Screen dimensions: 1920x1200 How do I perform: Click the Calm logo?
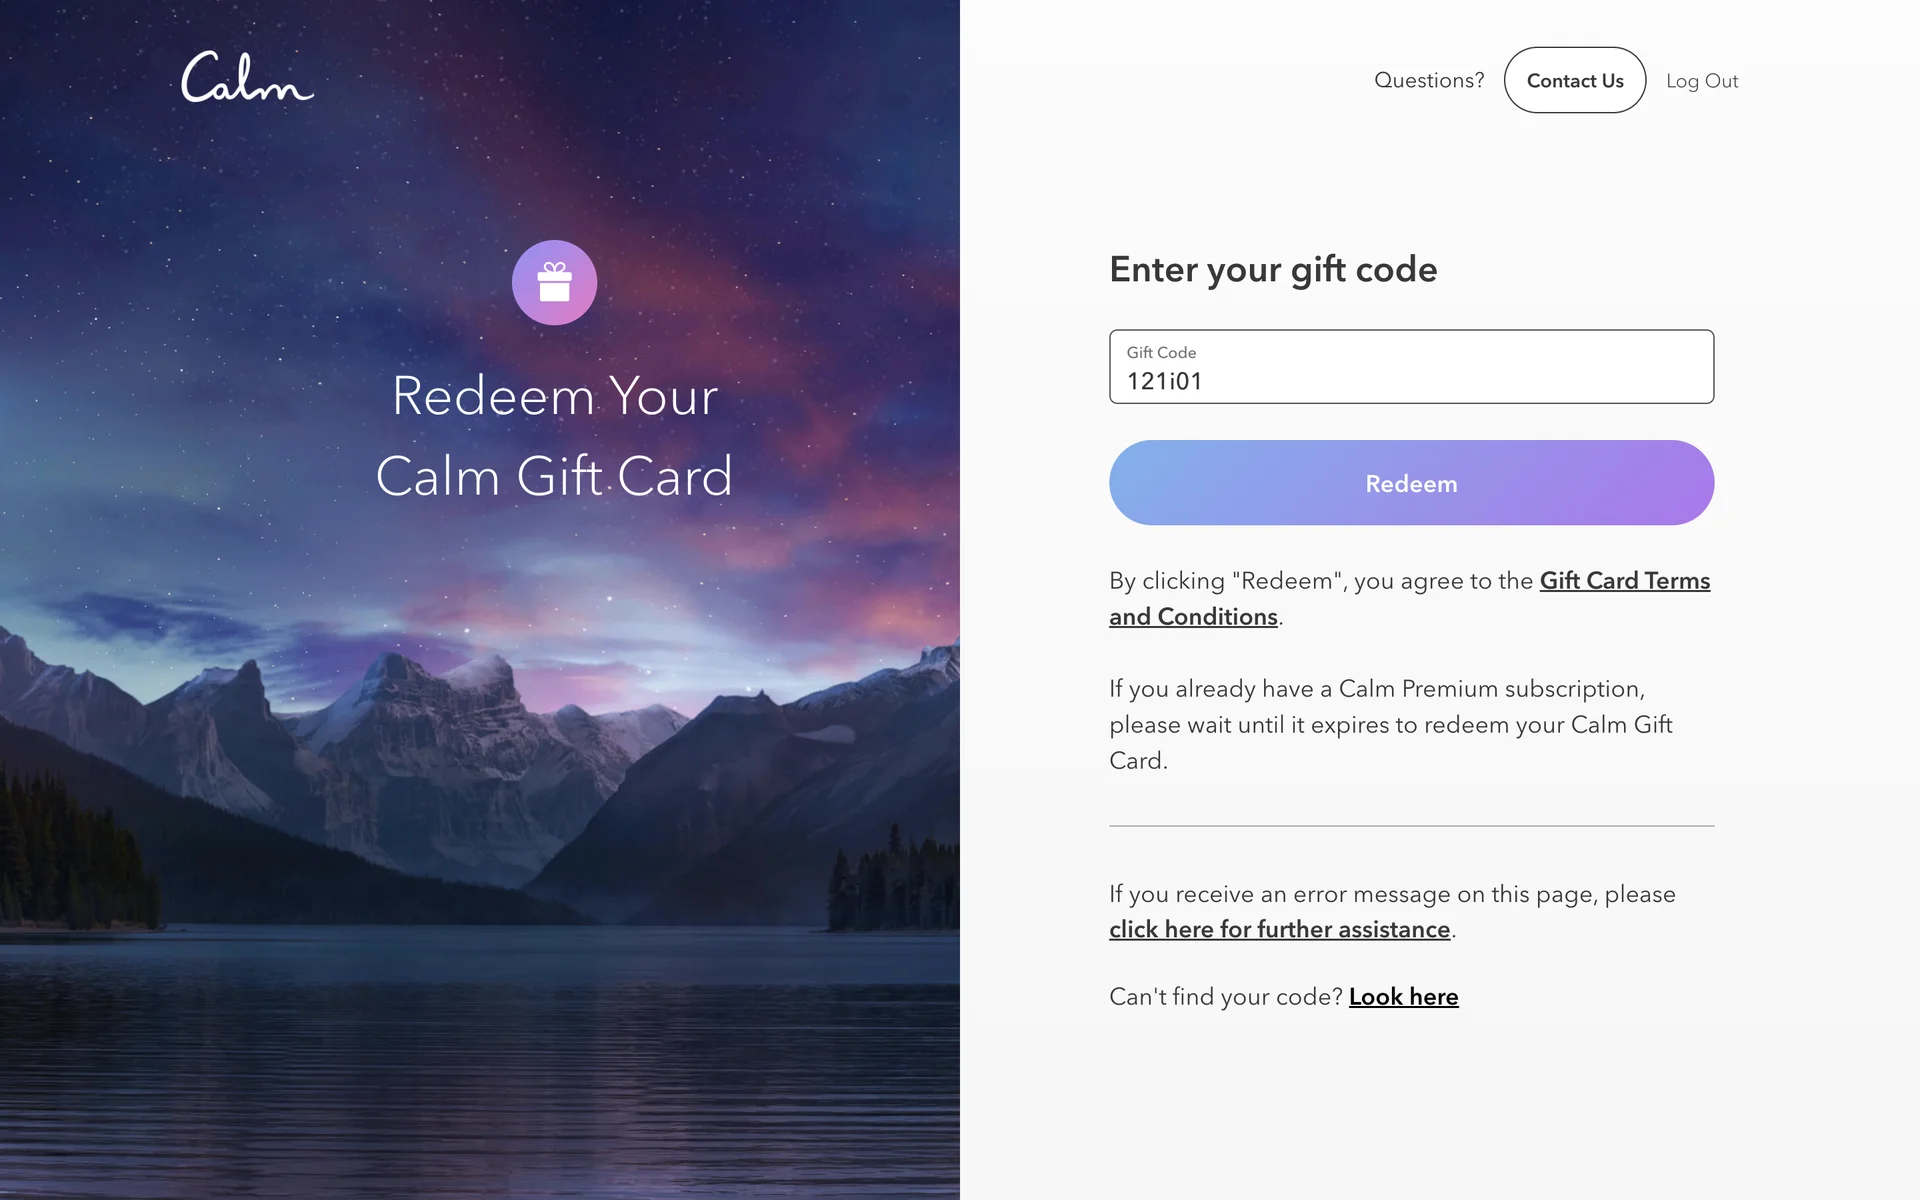pos(247,77)
